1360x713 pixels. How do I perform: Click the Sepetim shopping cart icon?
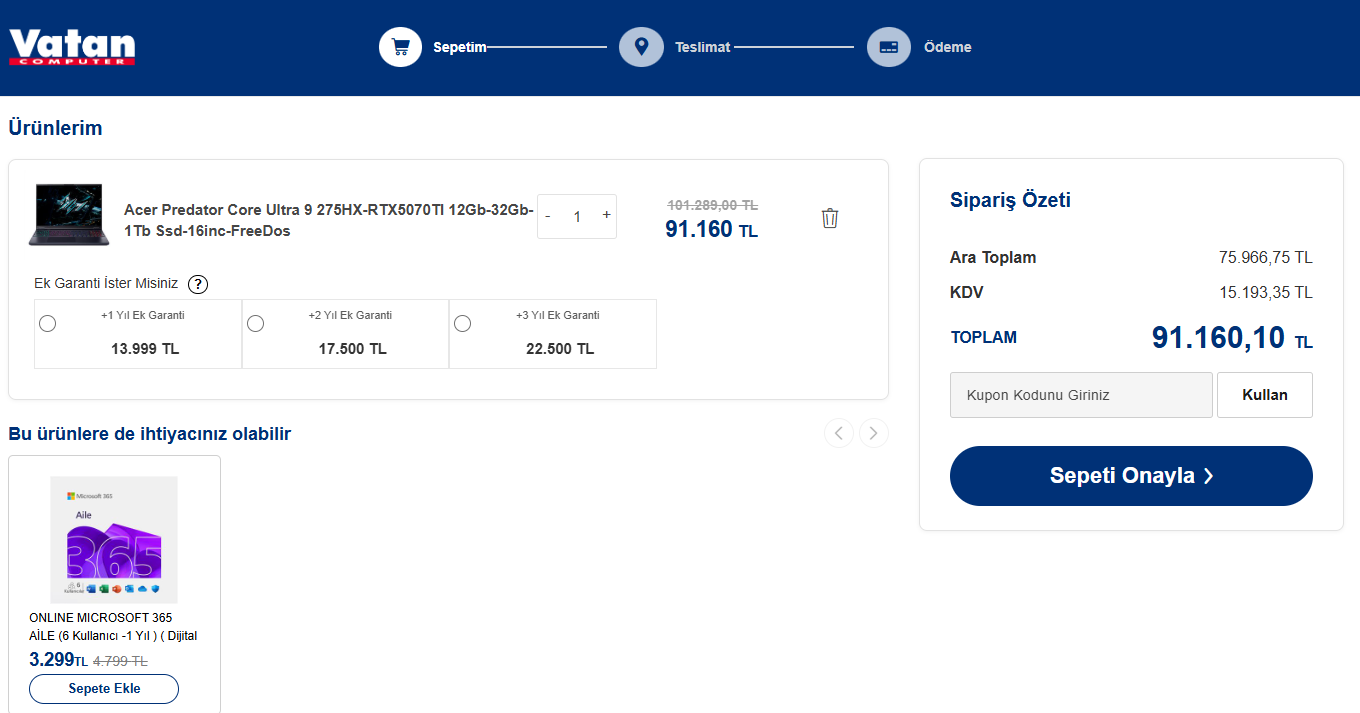pos(401,47)
